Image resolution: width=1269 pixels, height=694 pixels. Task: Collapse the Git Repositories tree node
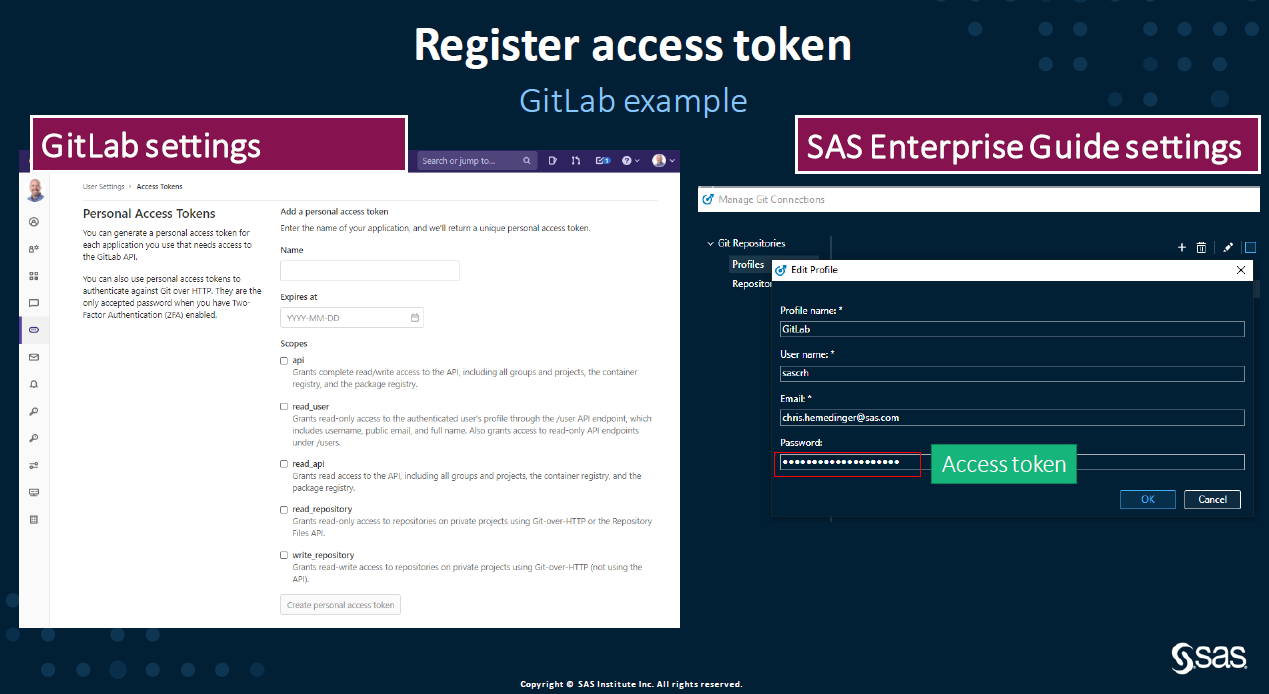(709, 243)
